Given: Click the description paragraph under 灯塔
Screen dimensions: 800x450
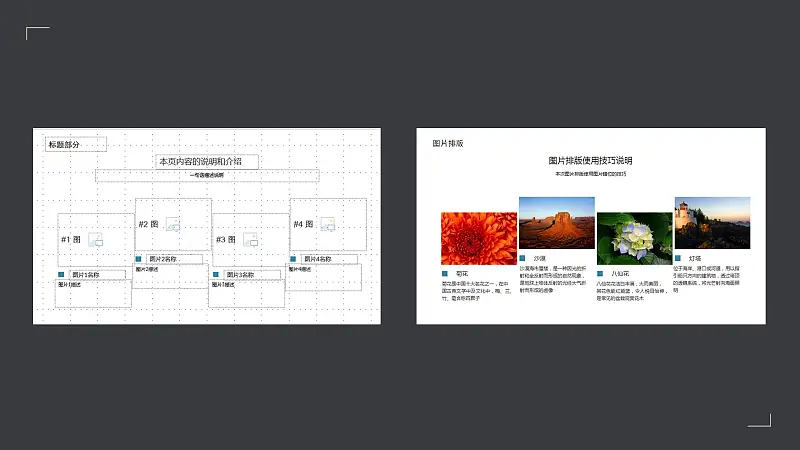Looking at the screenshot, I should click(x=707, y=279).
